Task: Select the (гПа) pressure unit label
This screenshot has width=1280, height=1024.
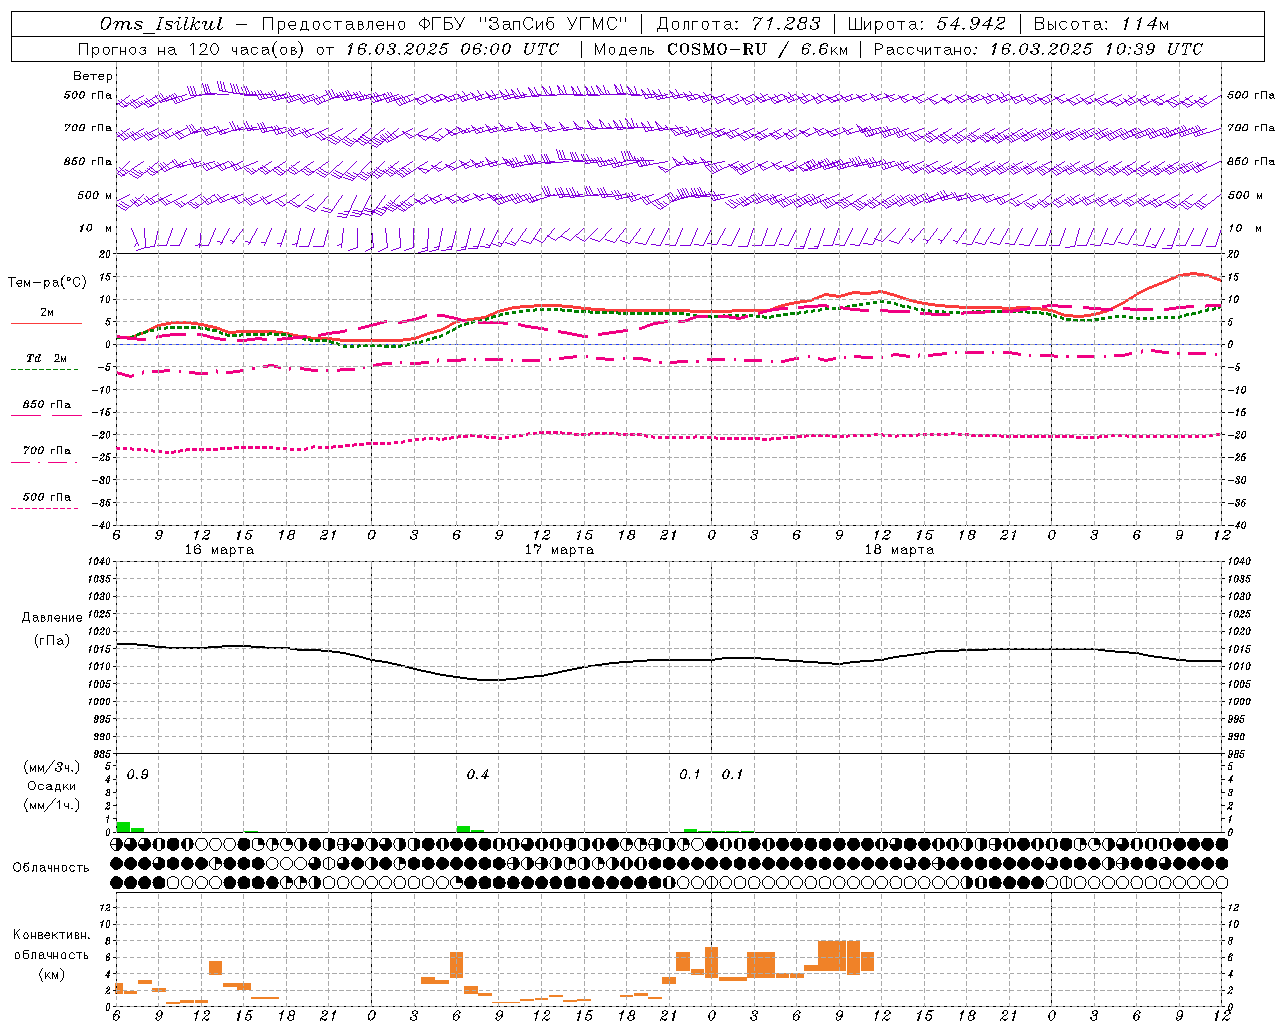Action: coord(52,641)
